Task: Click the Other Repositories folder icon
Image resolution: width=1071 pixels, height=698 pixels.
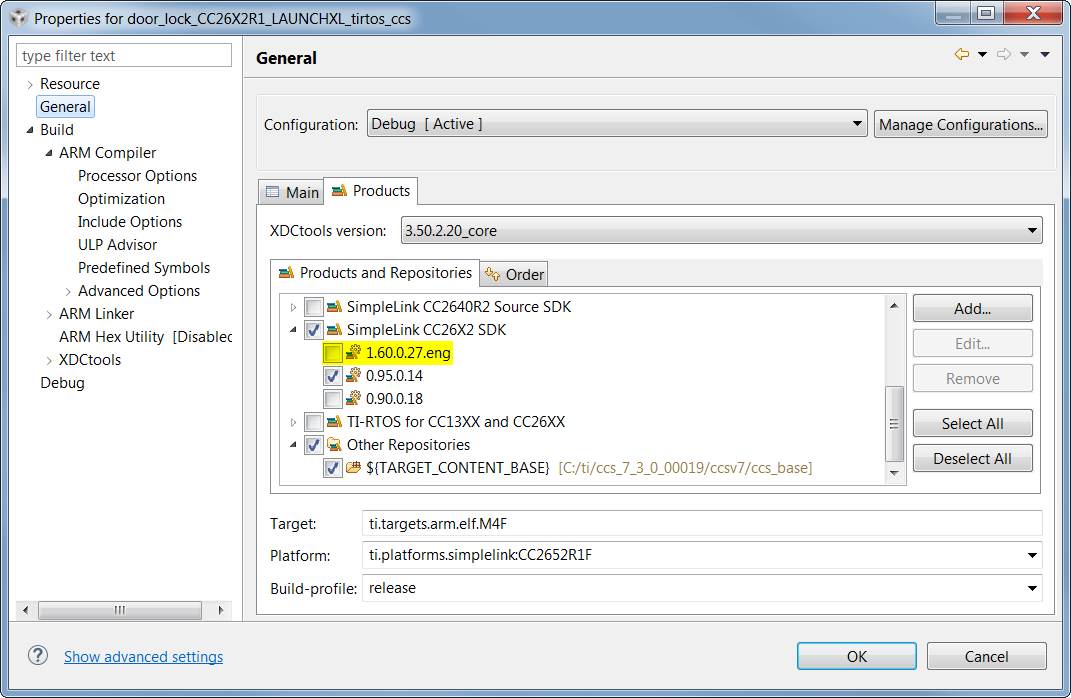Action: [334, 445]
